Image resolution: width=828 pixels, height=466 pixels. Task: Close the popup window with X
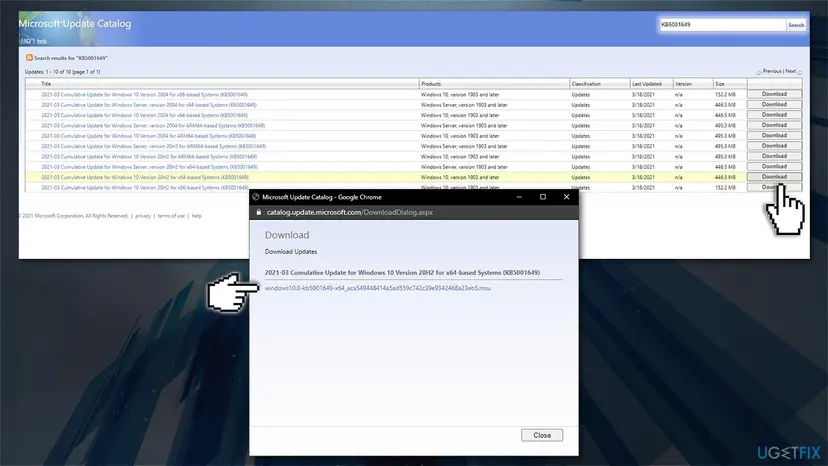coord(567,197)
